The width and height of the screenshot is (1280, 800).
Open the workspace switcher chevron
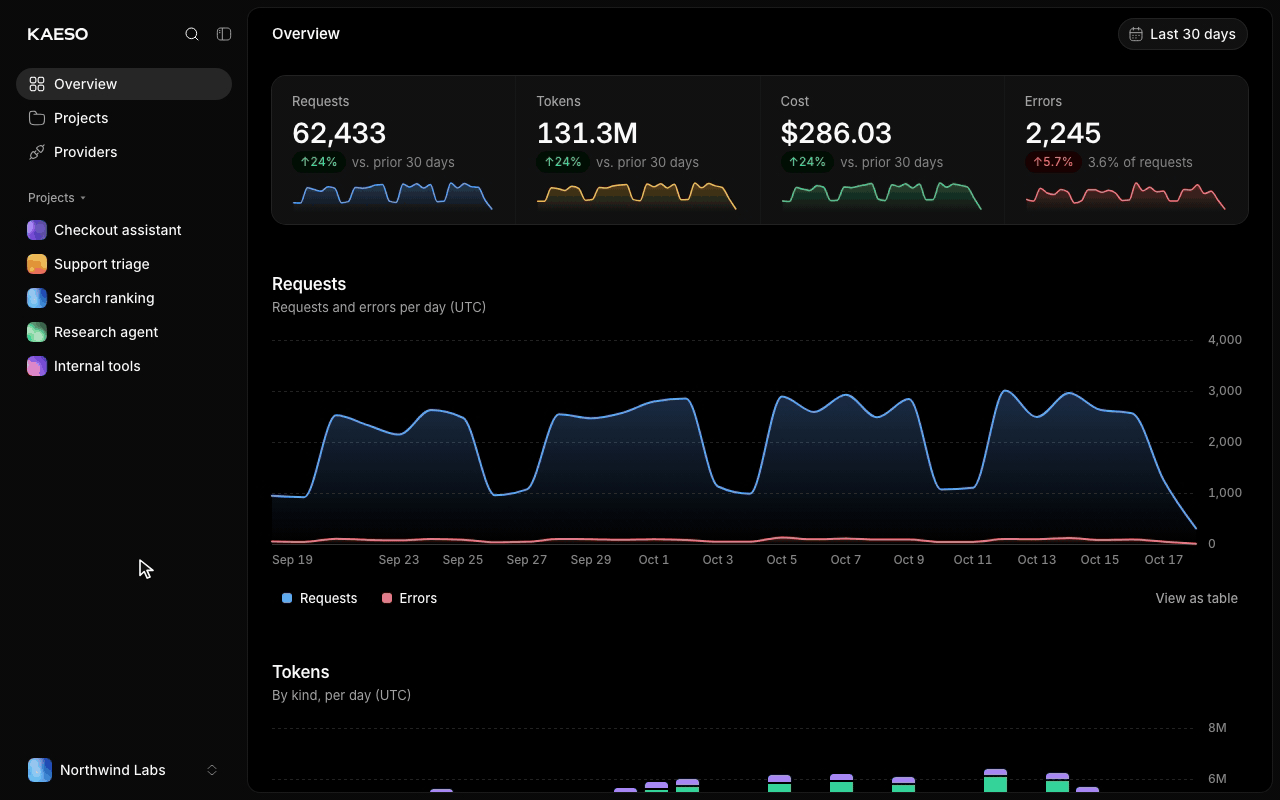[x=212, y=770]
